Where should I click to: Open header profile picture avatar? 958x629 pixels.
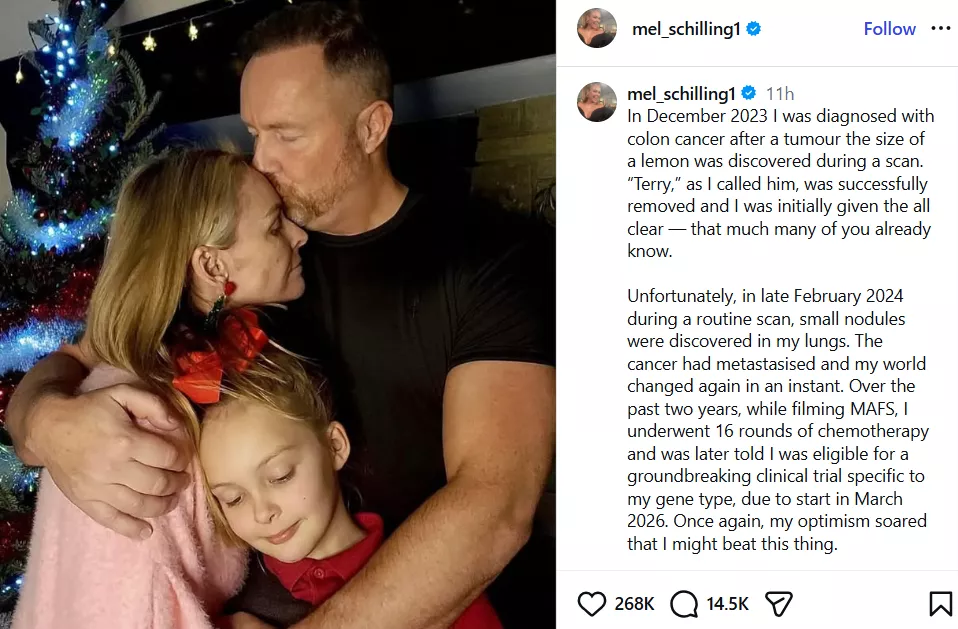tap(597, 28)
